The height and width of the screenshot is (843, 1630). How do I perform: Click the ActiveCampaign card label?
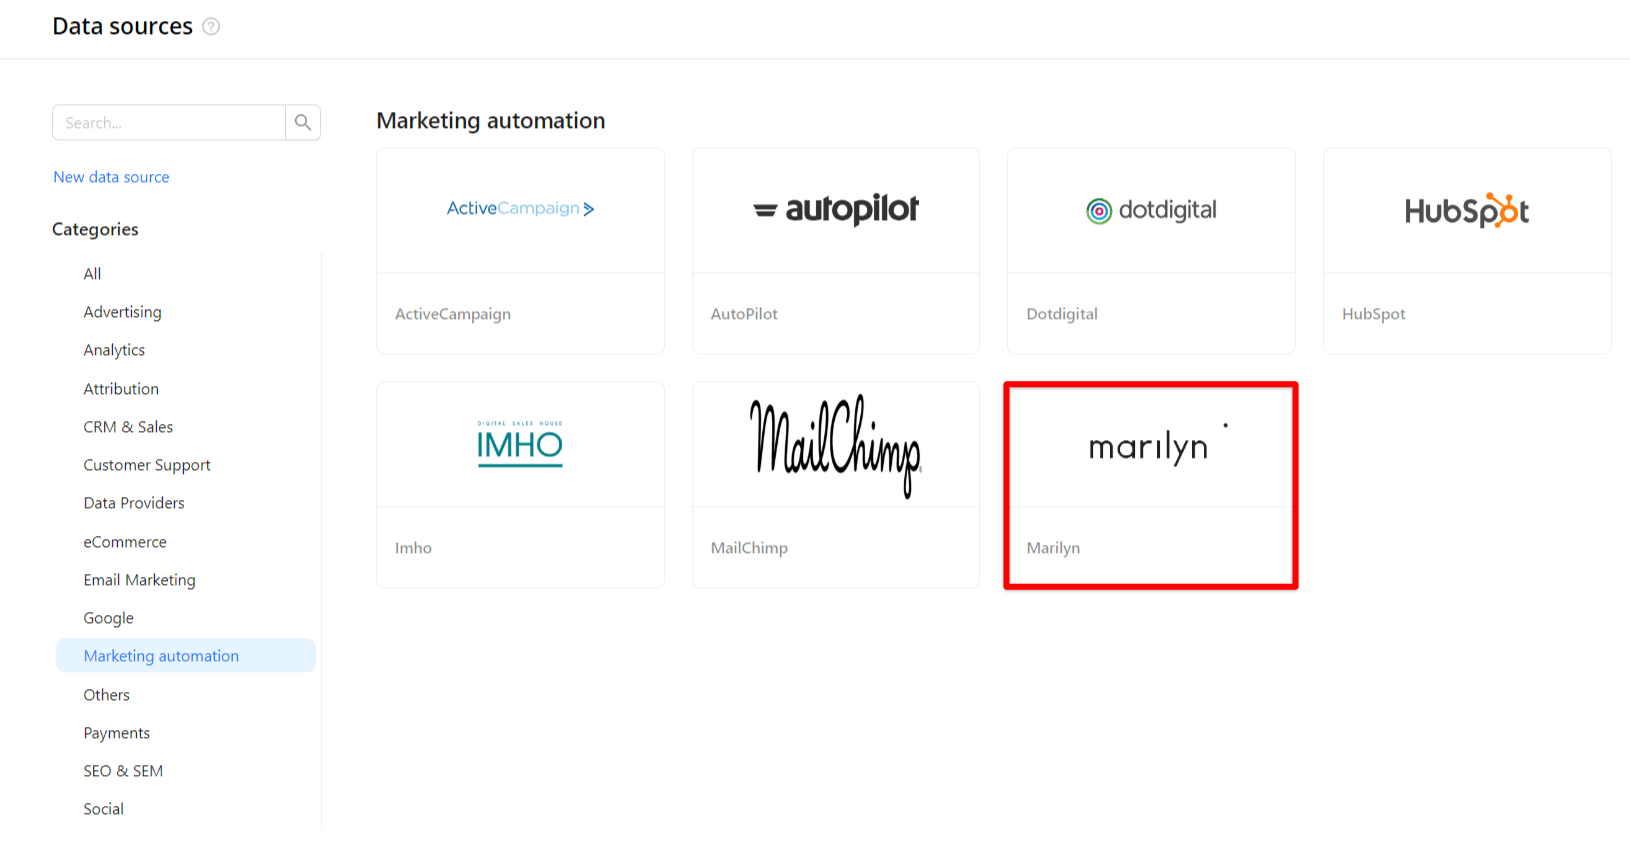pos(453,314)
